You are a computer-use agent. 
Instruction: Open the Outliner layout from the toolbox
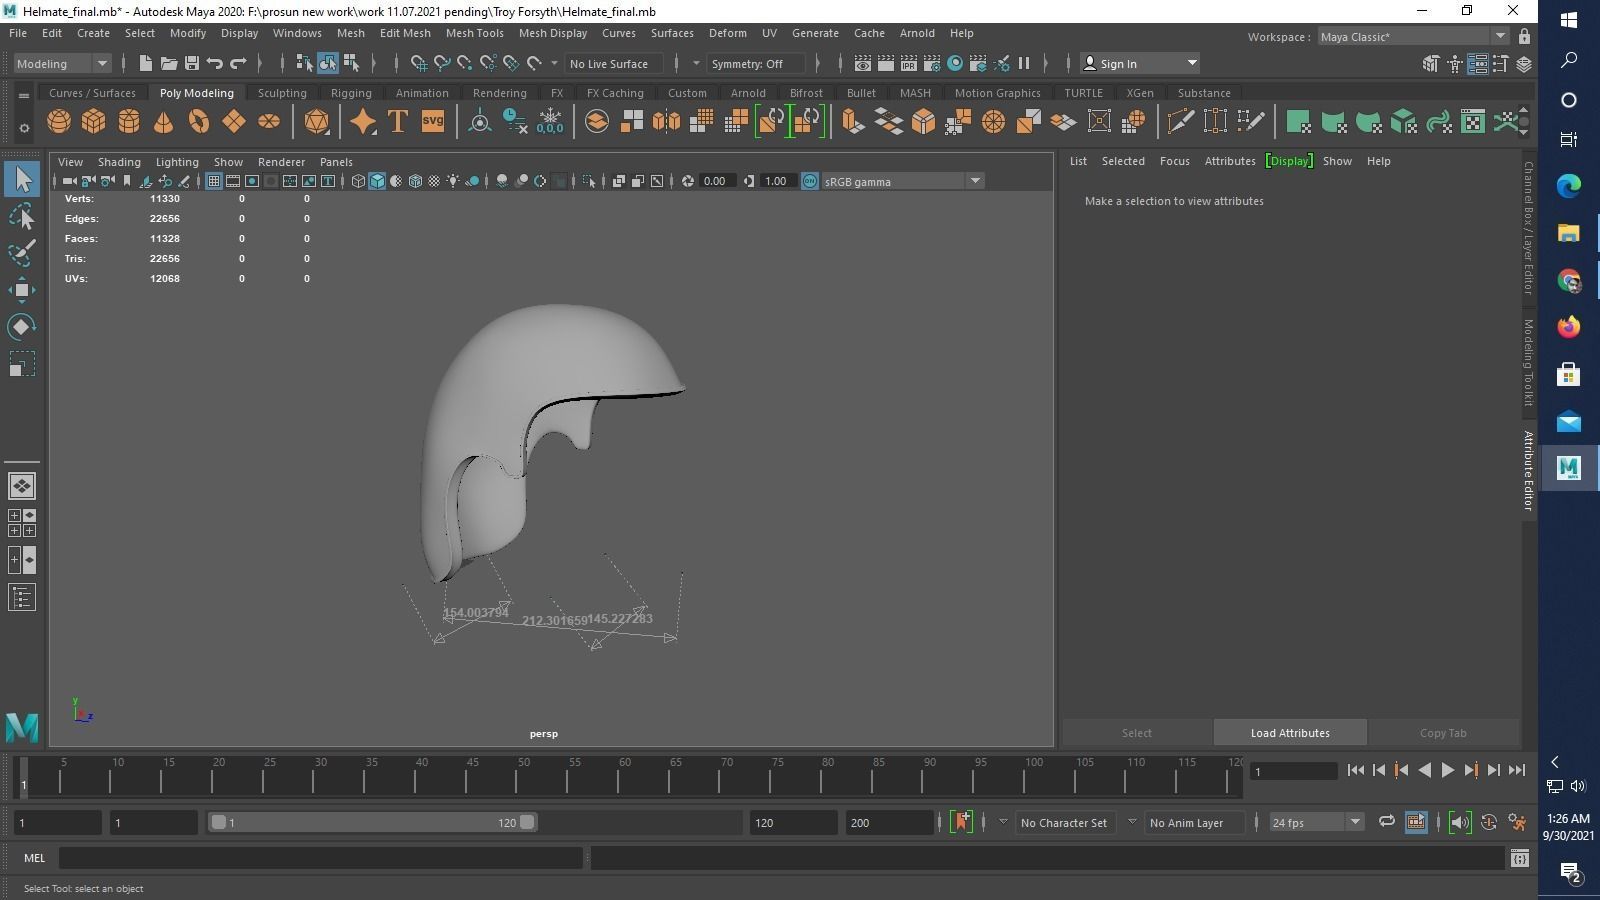[x=22, y=598]
